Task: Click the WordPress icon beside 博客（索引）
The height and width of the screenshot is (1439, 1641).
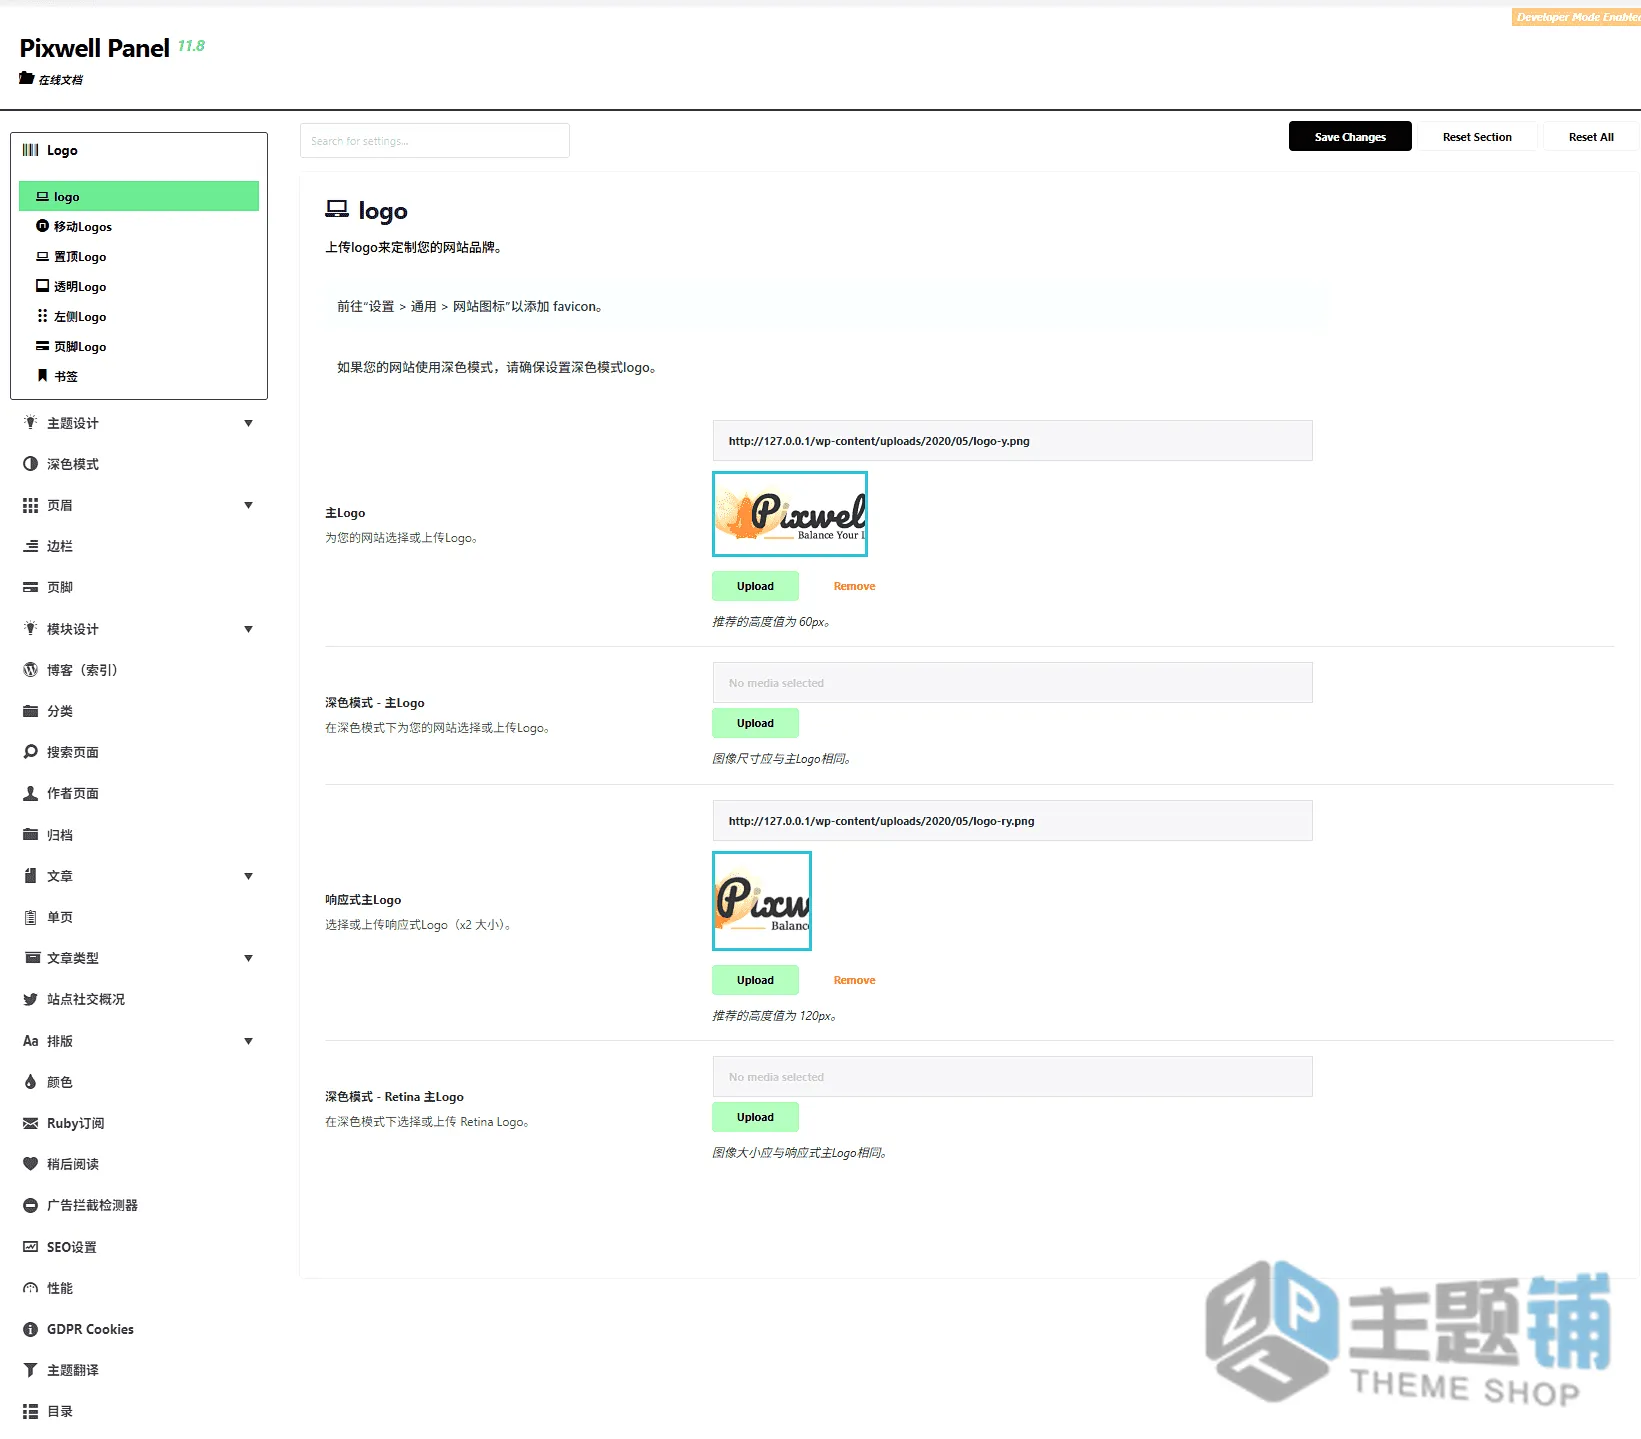Action: coord(30,670)
